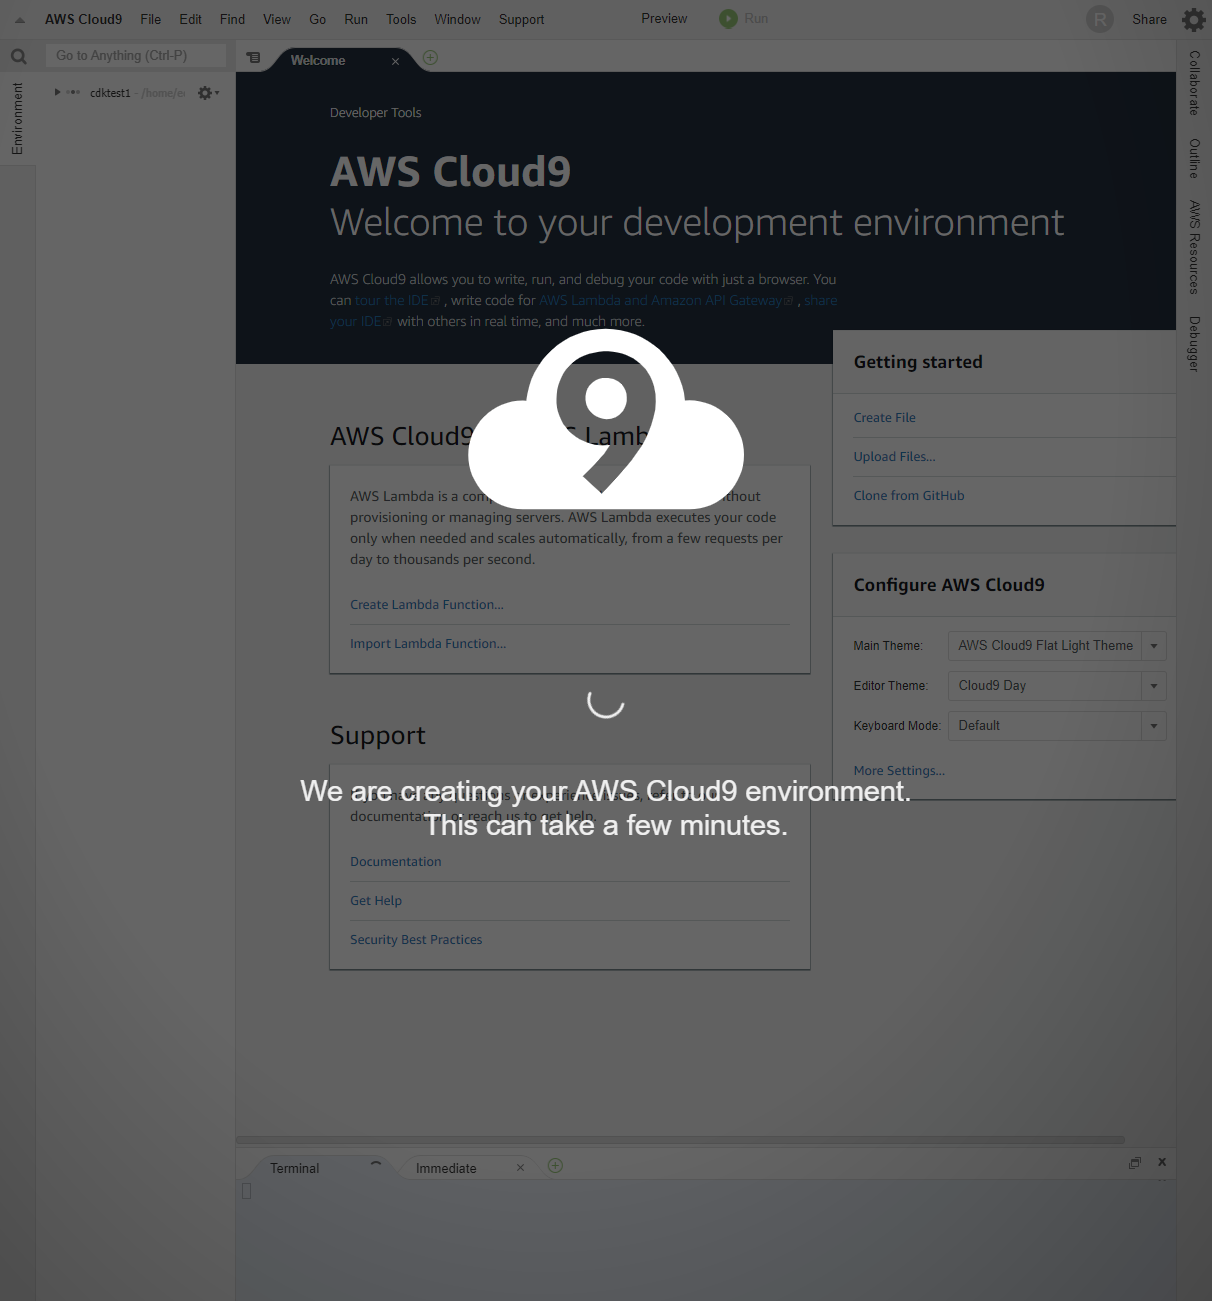Toggle the Environment side panel
1212x1301 pixels.
17,118
